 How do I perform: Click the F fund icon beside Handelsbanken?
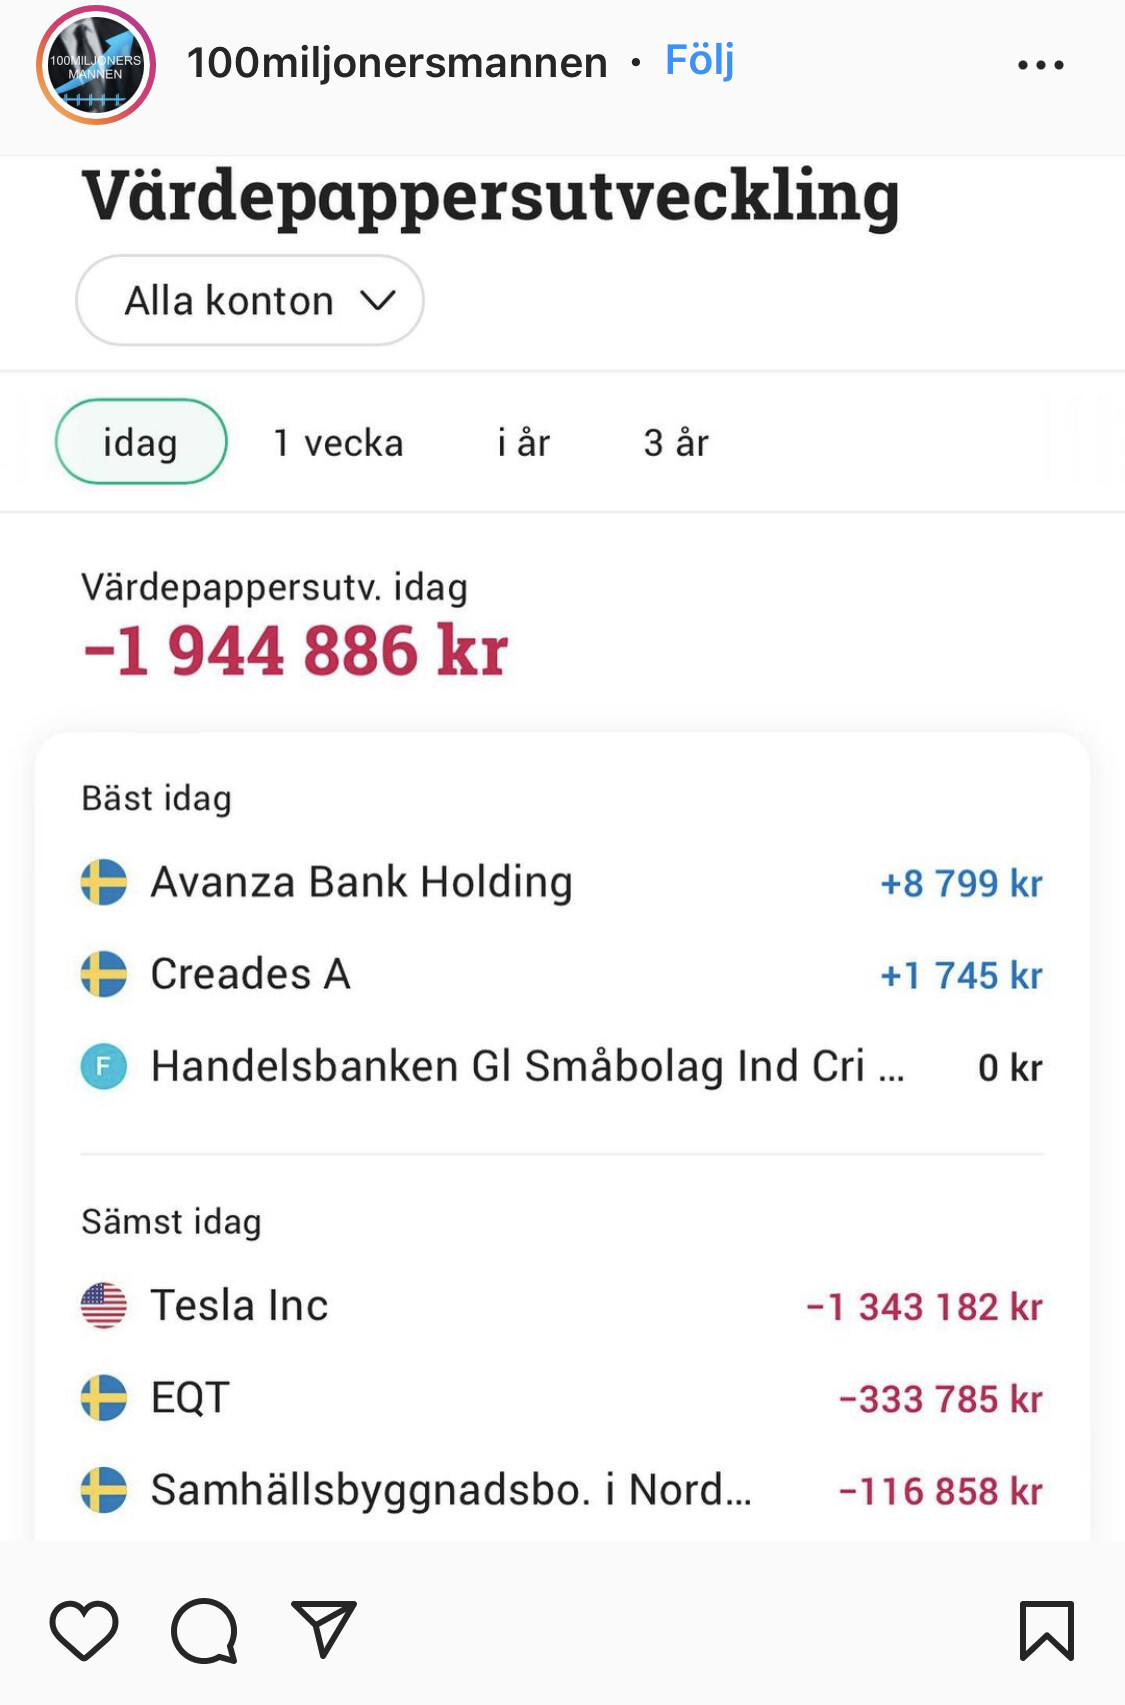point(104,1067)
